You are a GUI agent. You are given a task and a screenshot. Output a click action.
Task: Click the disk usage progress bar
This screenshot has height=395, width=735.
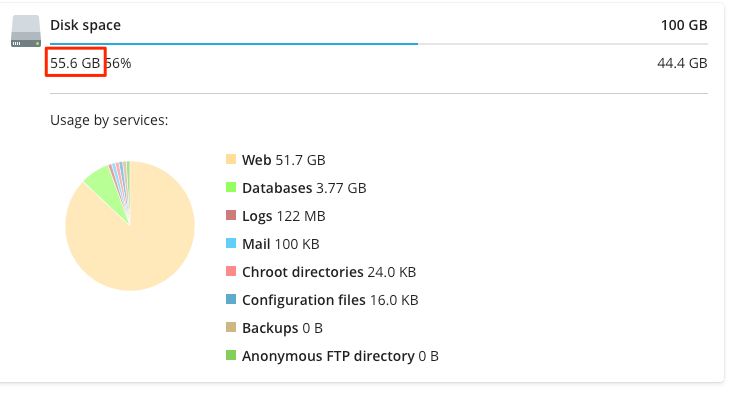379,44
